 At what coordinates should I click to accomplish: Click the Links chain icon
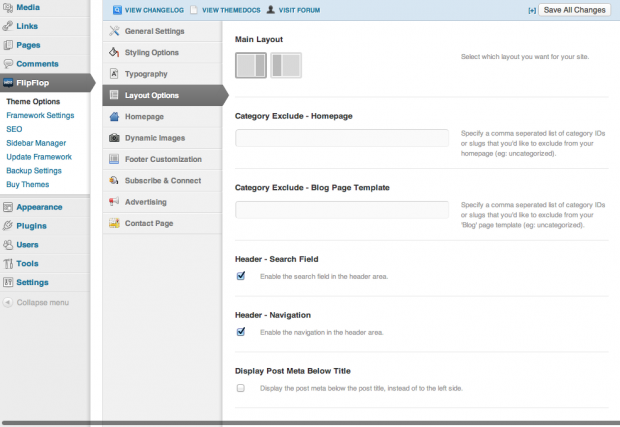(x=8, y=26)
